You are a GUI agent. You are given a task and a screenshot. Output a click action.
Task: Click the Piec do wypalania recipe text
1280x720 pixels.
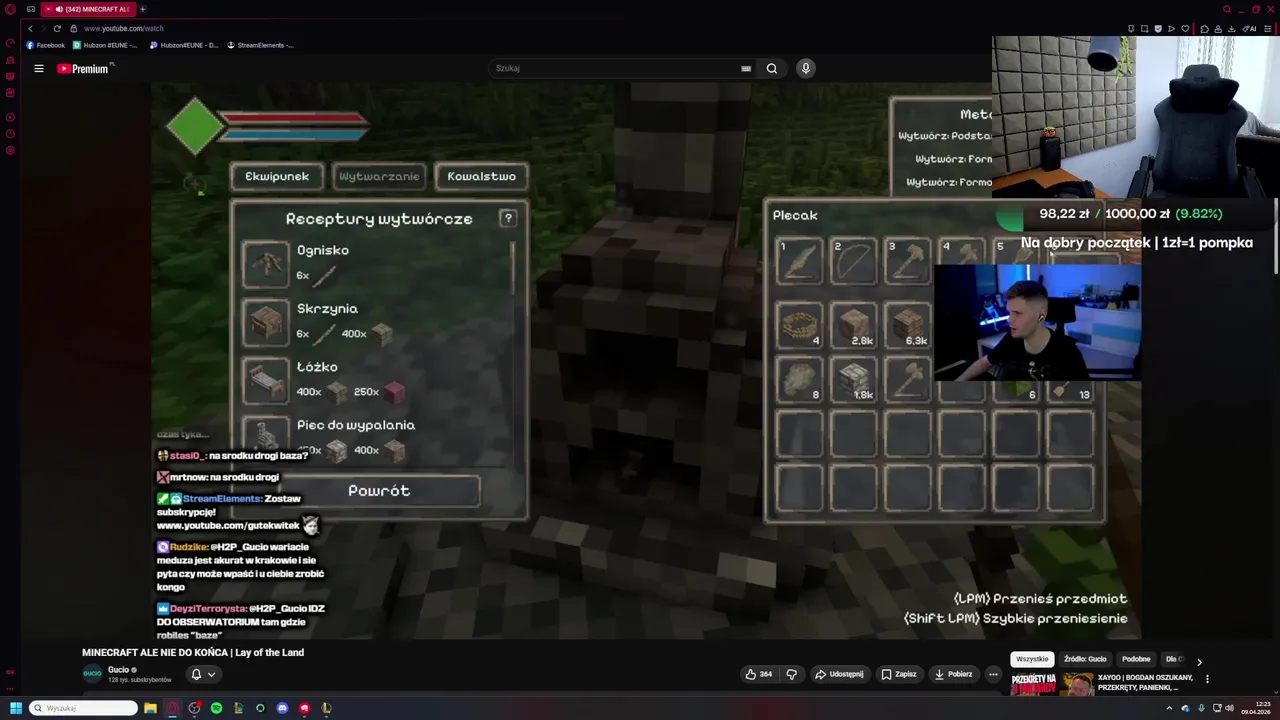(356, 425)
